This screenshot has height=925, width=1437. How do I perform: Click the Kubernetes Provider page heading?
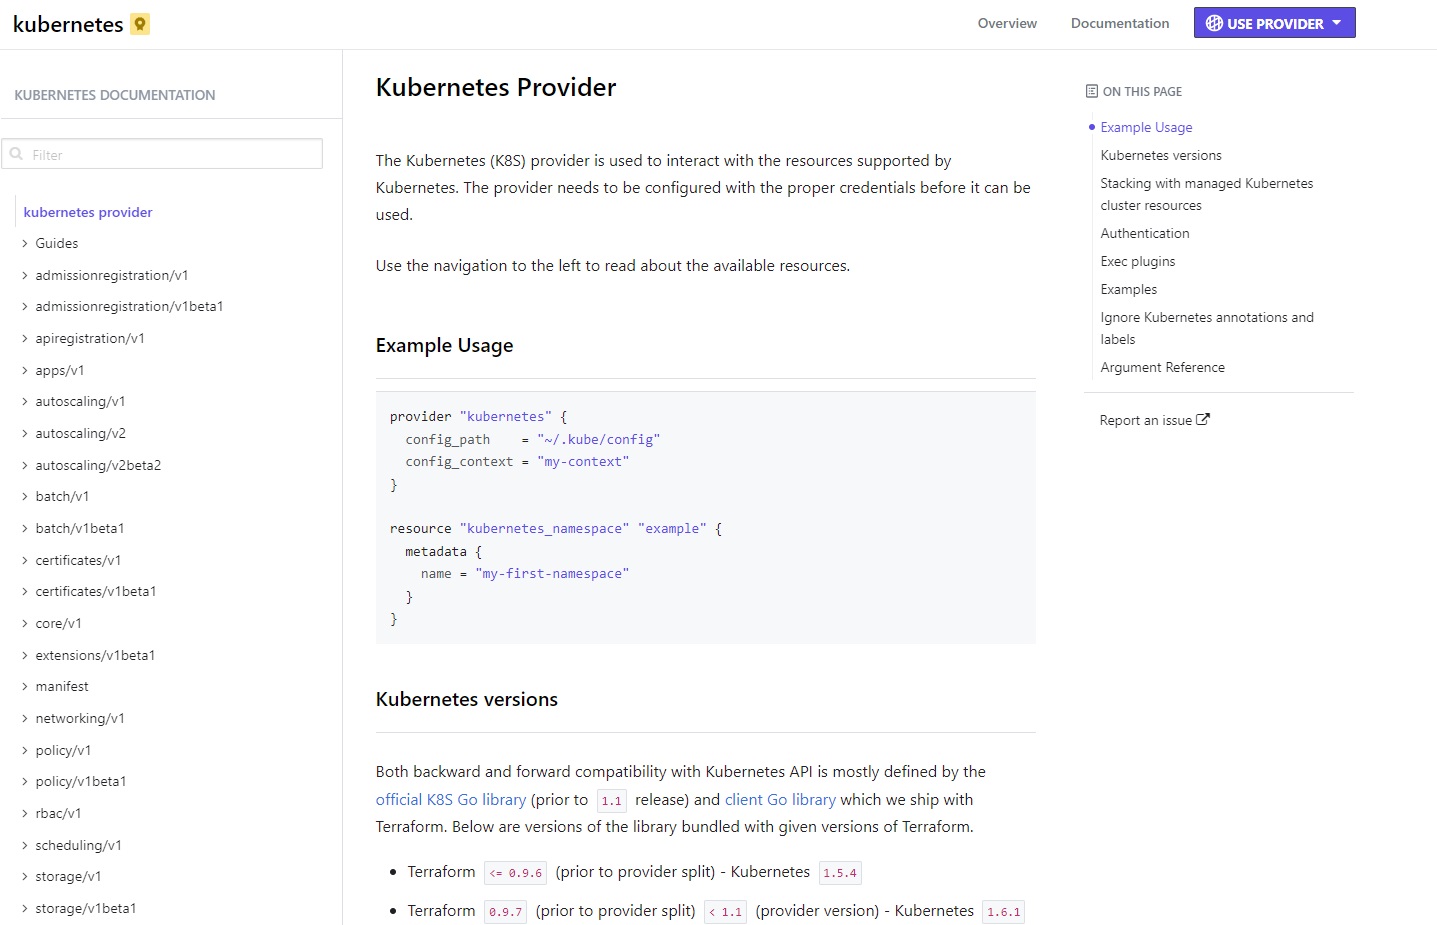(496, 87)
